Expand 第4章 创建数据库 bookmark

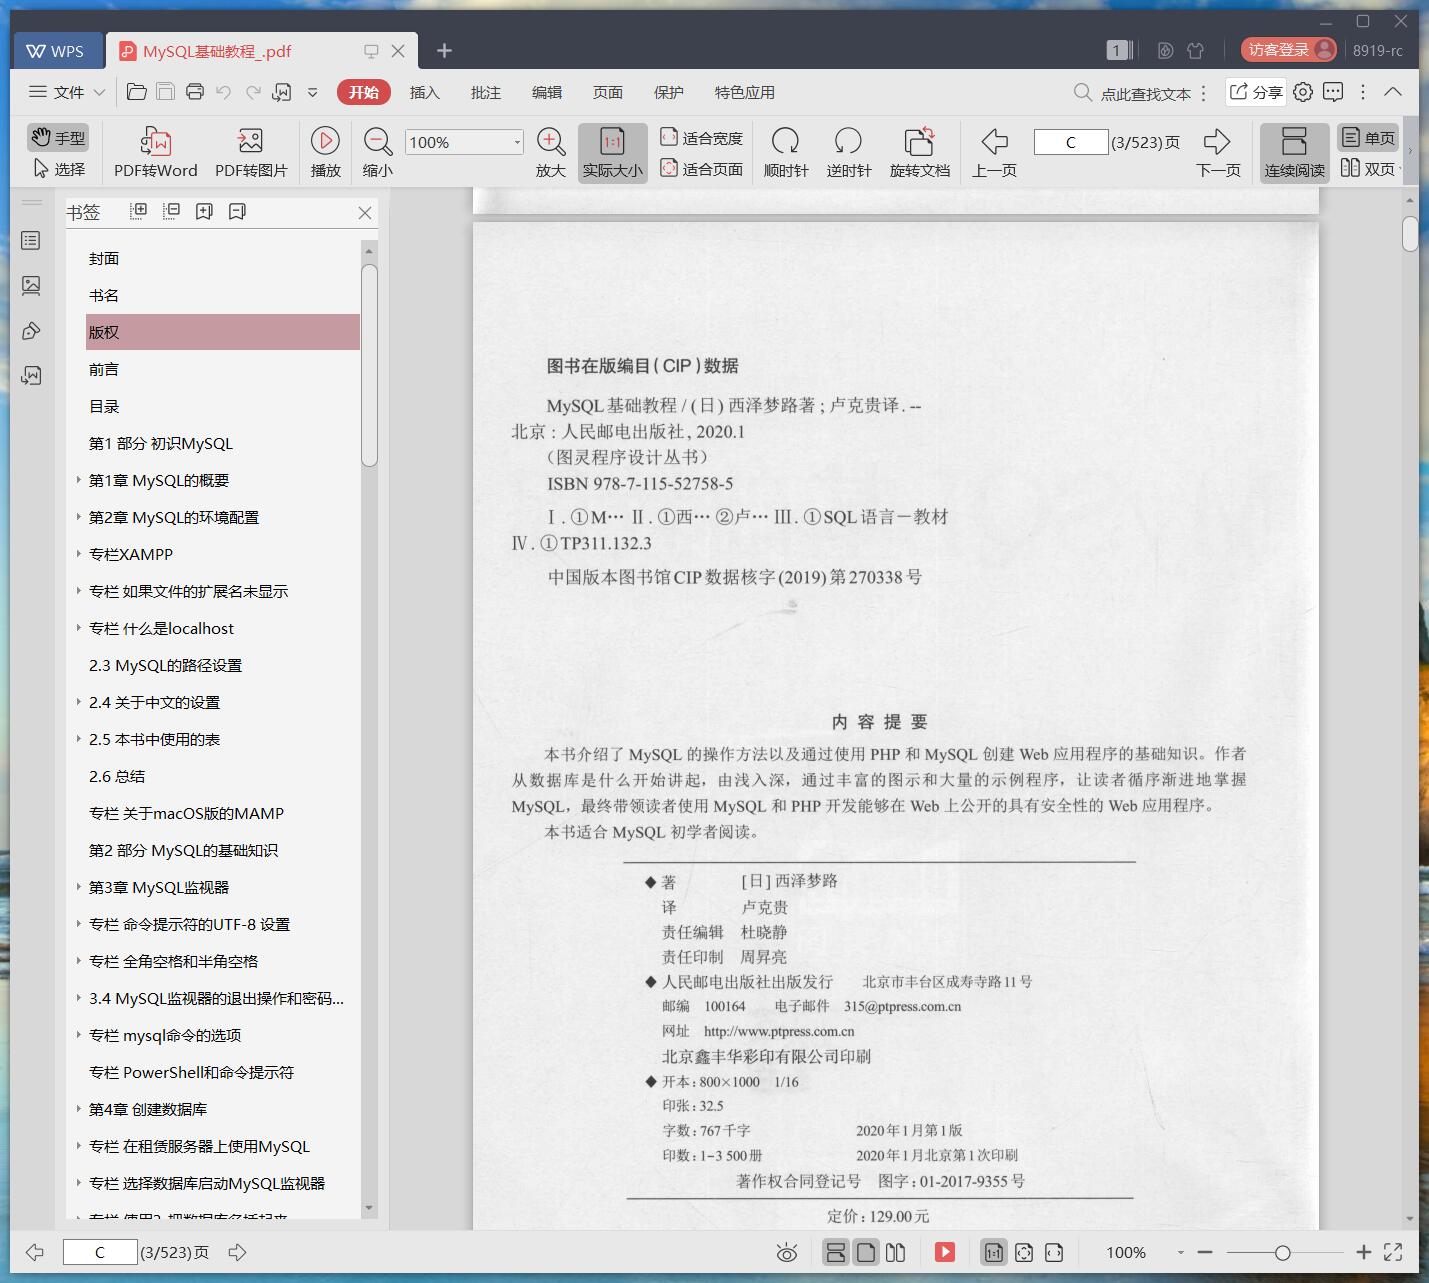point(79,1109)
